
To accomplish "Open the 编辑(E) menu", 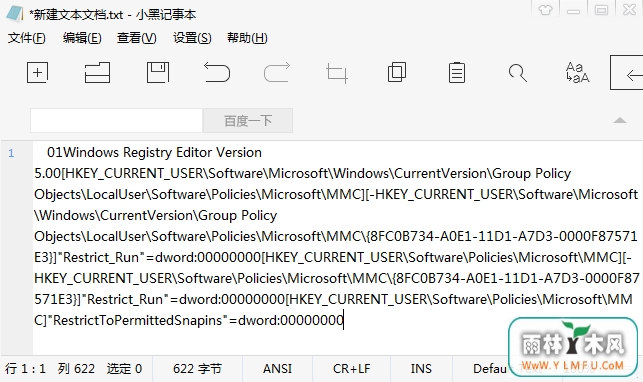I will coord(82,38).
